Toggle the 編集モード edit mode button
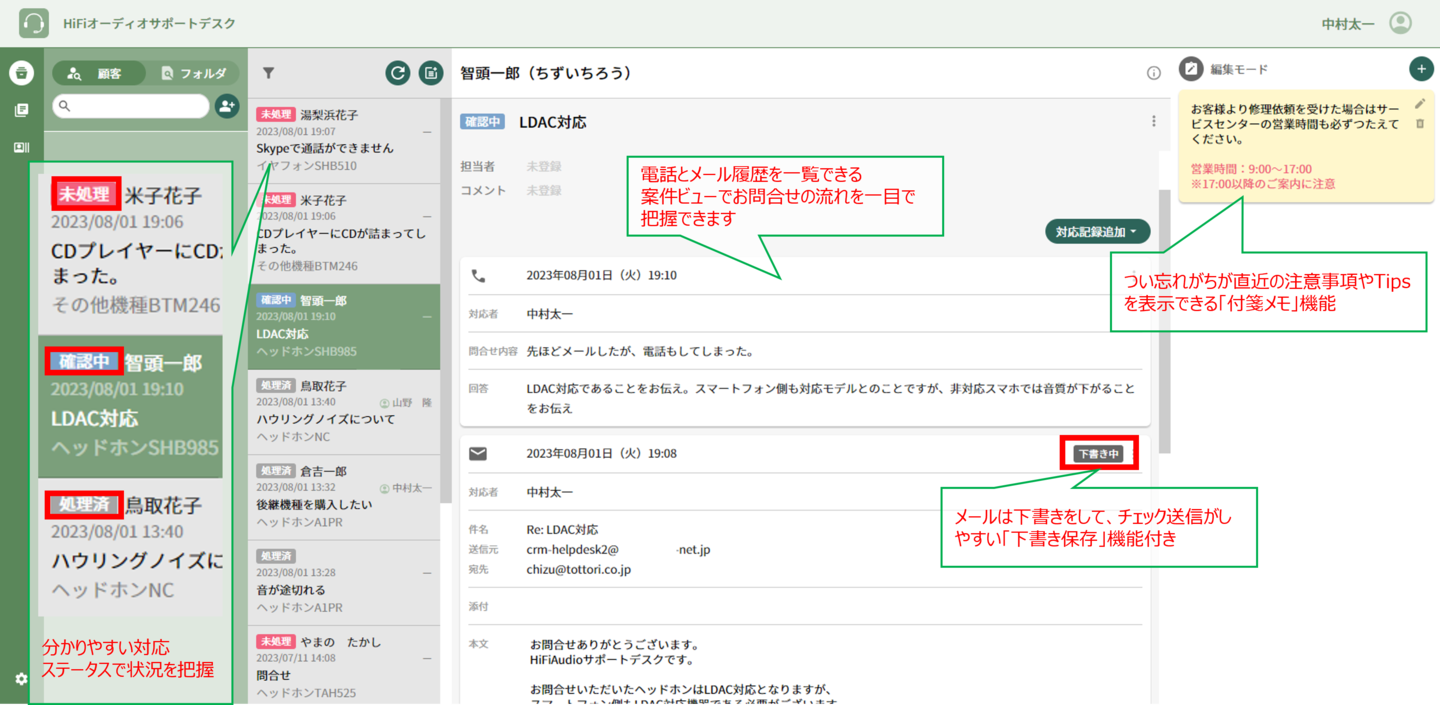1440x705 pixels. tap(1191, 69)
